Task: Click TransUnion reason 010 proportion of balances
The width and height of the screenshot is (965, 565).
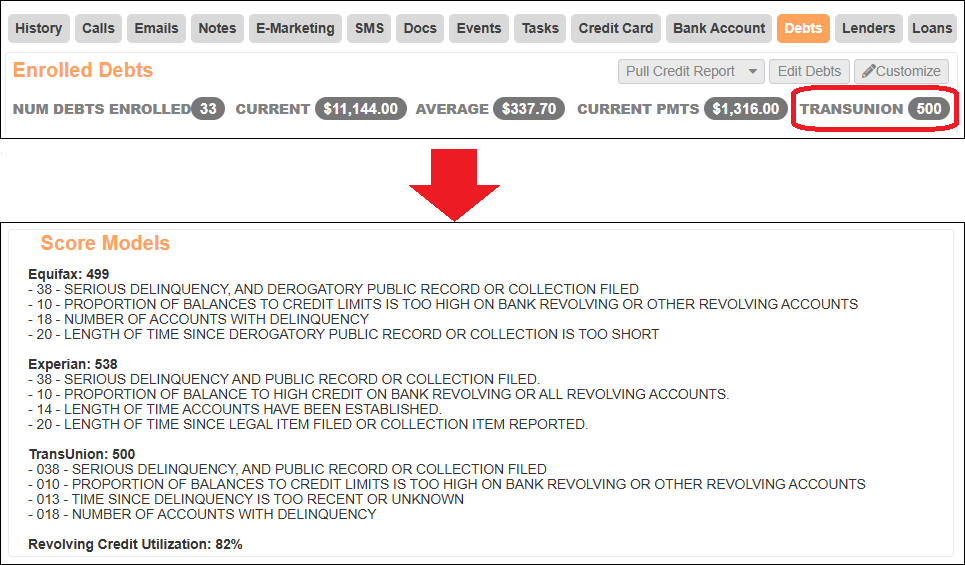Action: click(x=447, y=484)
